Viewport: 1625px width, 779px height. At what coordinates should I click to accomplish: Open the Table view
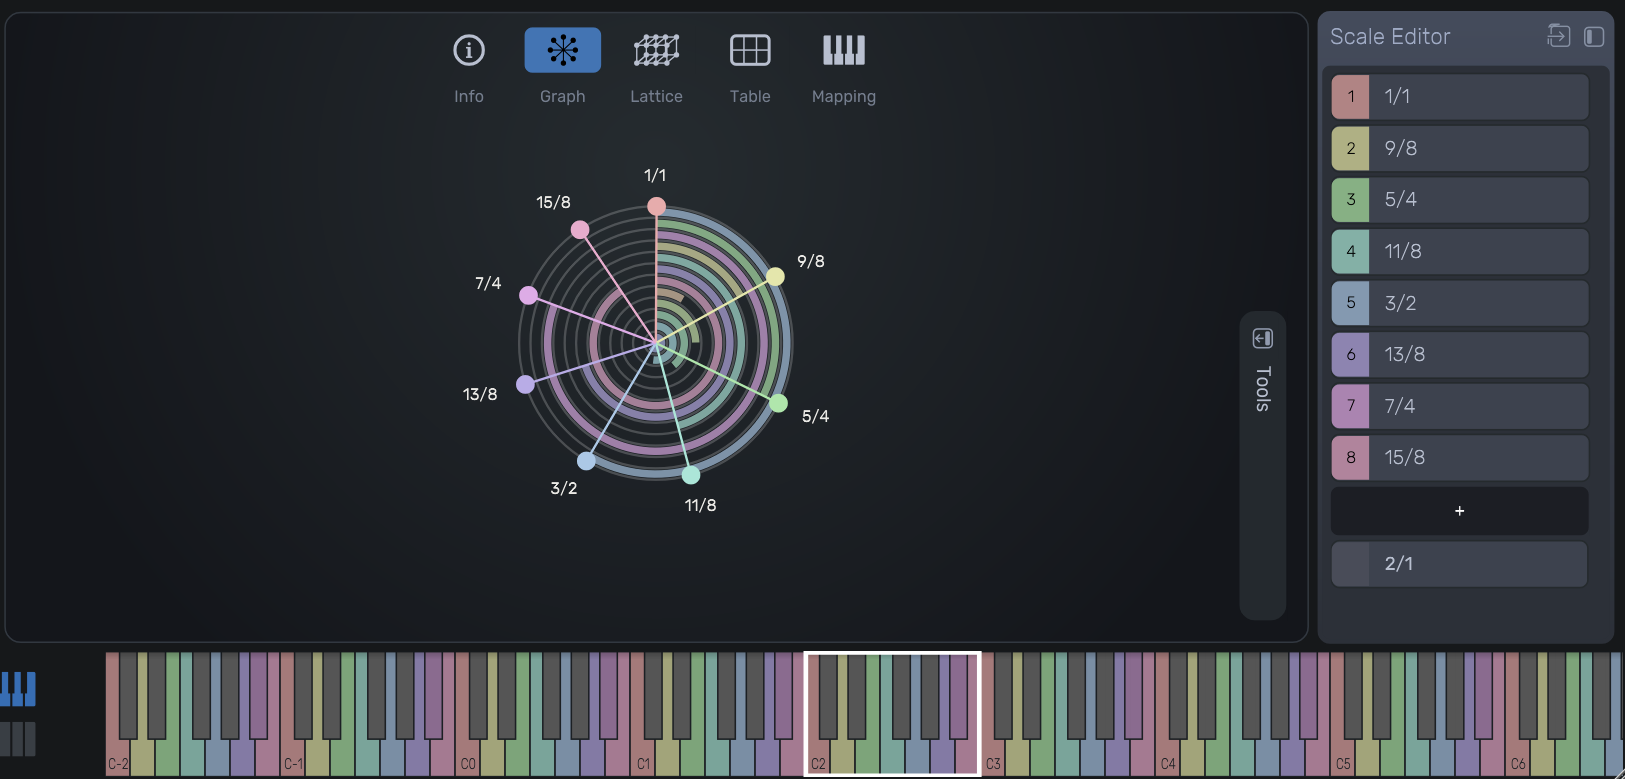tap(750, 50)
